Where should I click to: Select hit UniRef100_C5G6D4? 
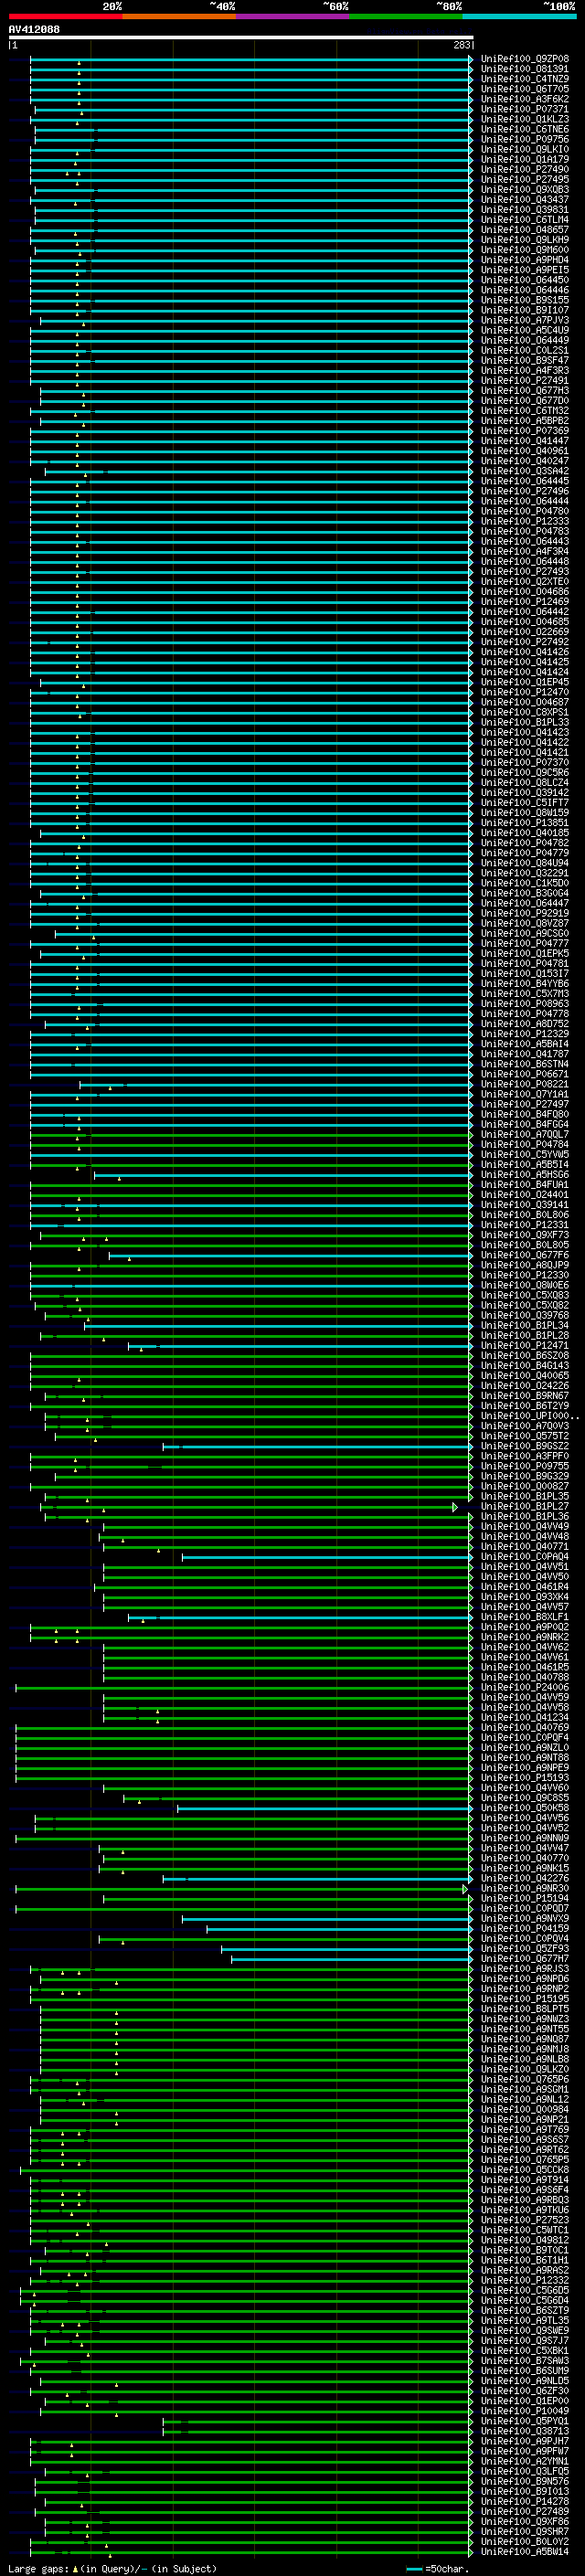point(525,2301)
